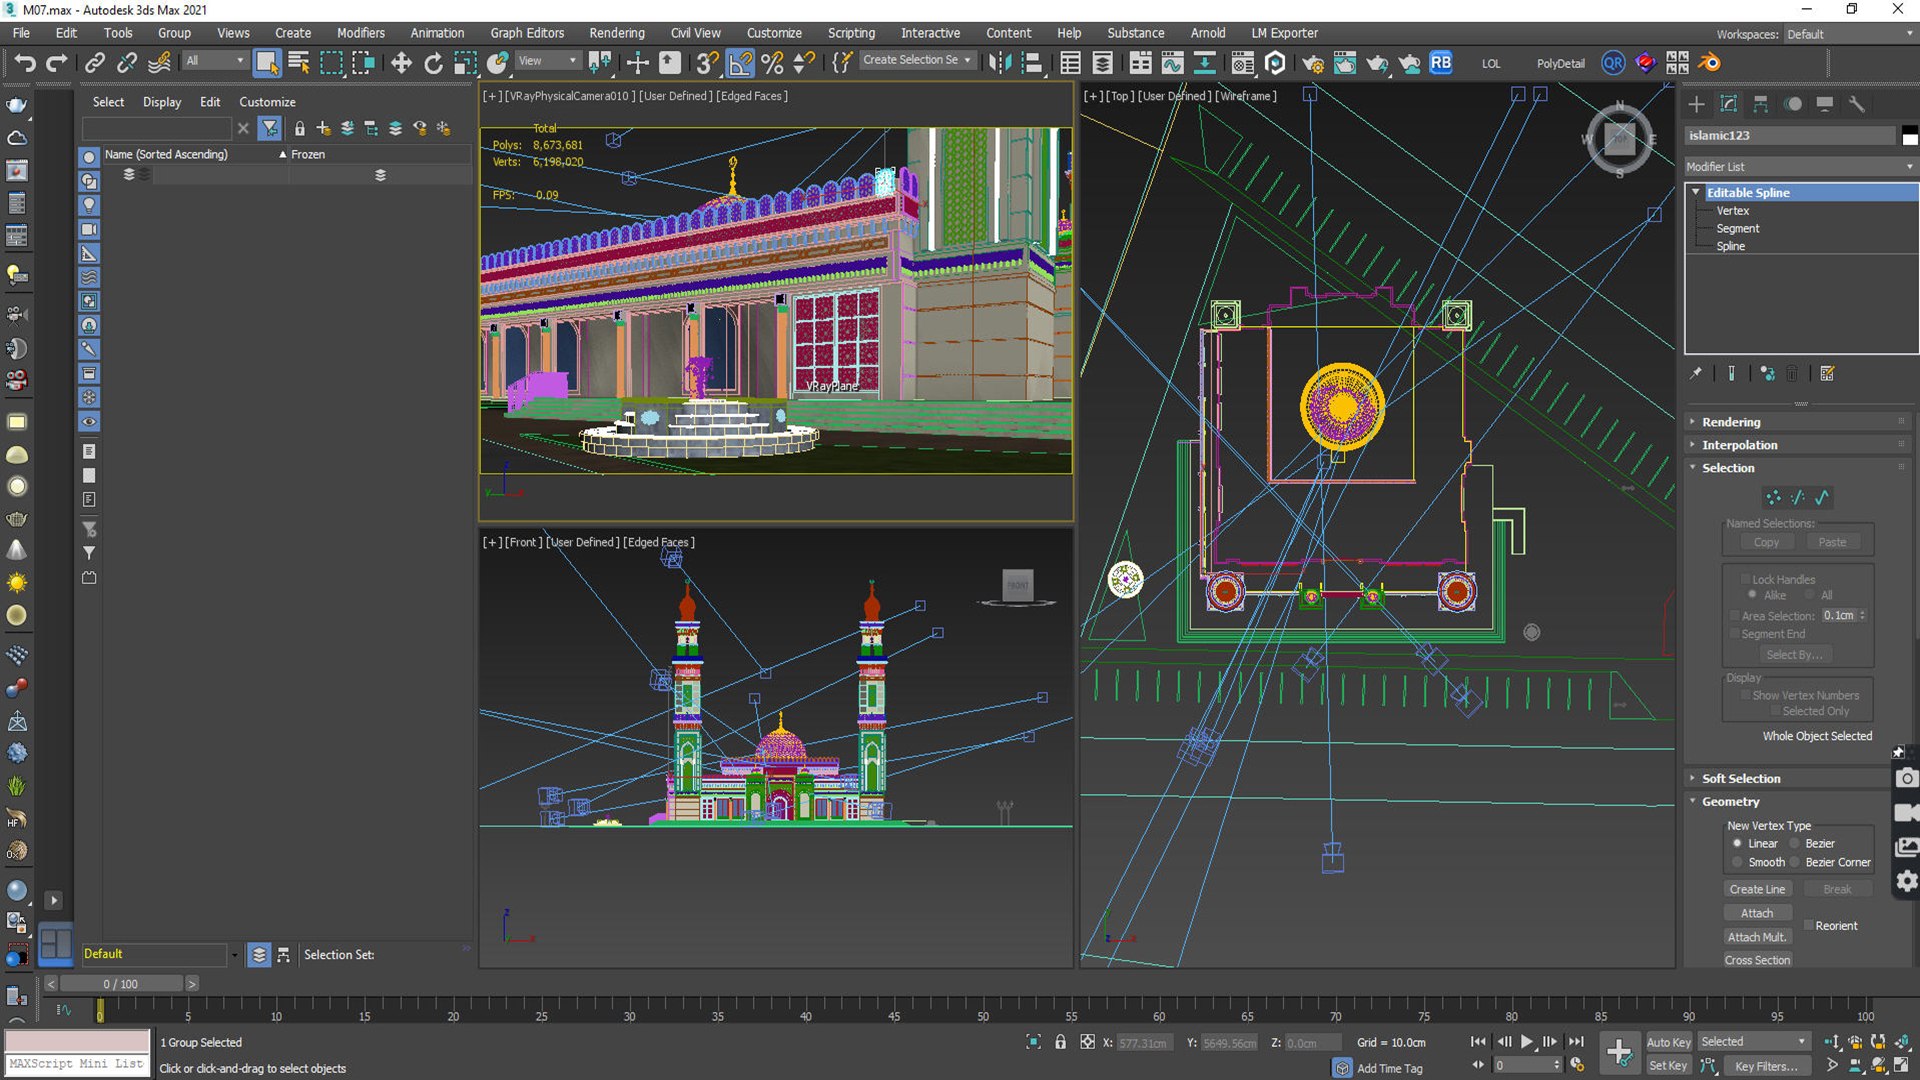Open the Utilities wrench panel tab
The width and height of the screenshot is (1920, 1080).
tap(1857, 104)
